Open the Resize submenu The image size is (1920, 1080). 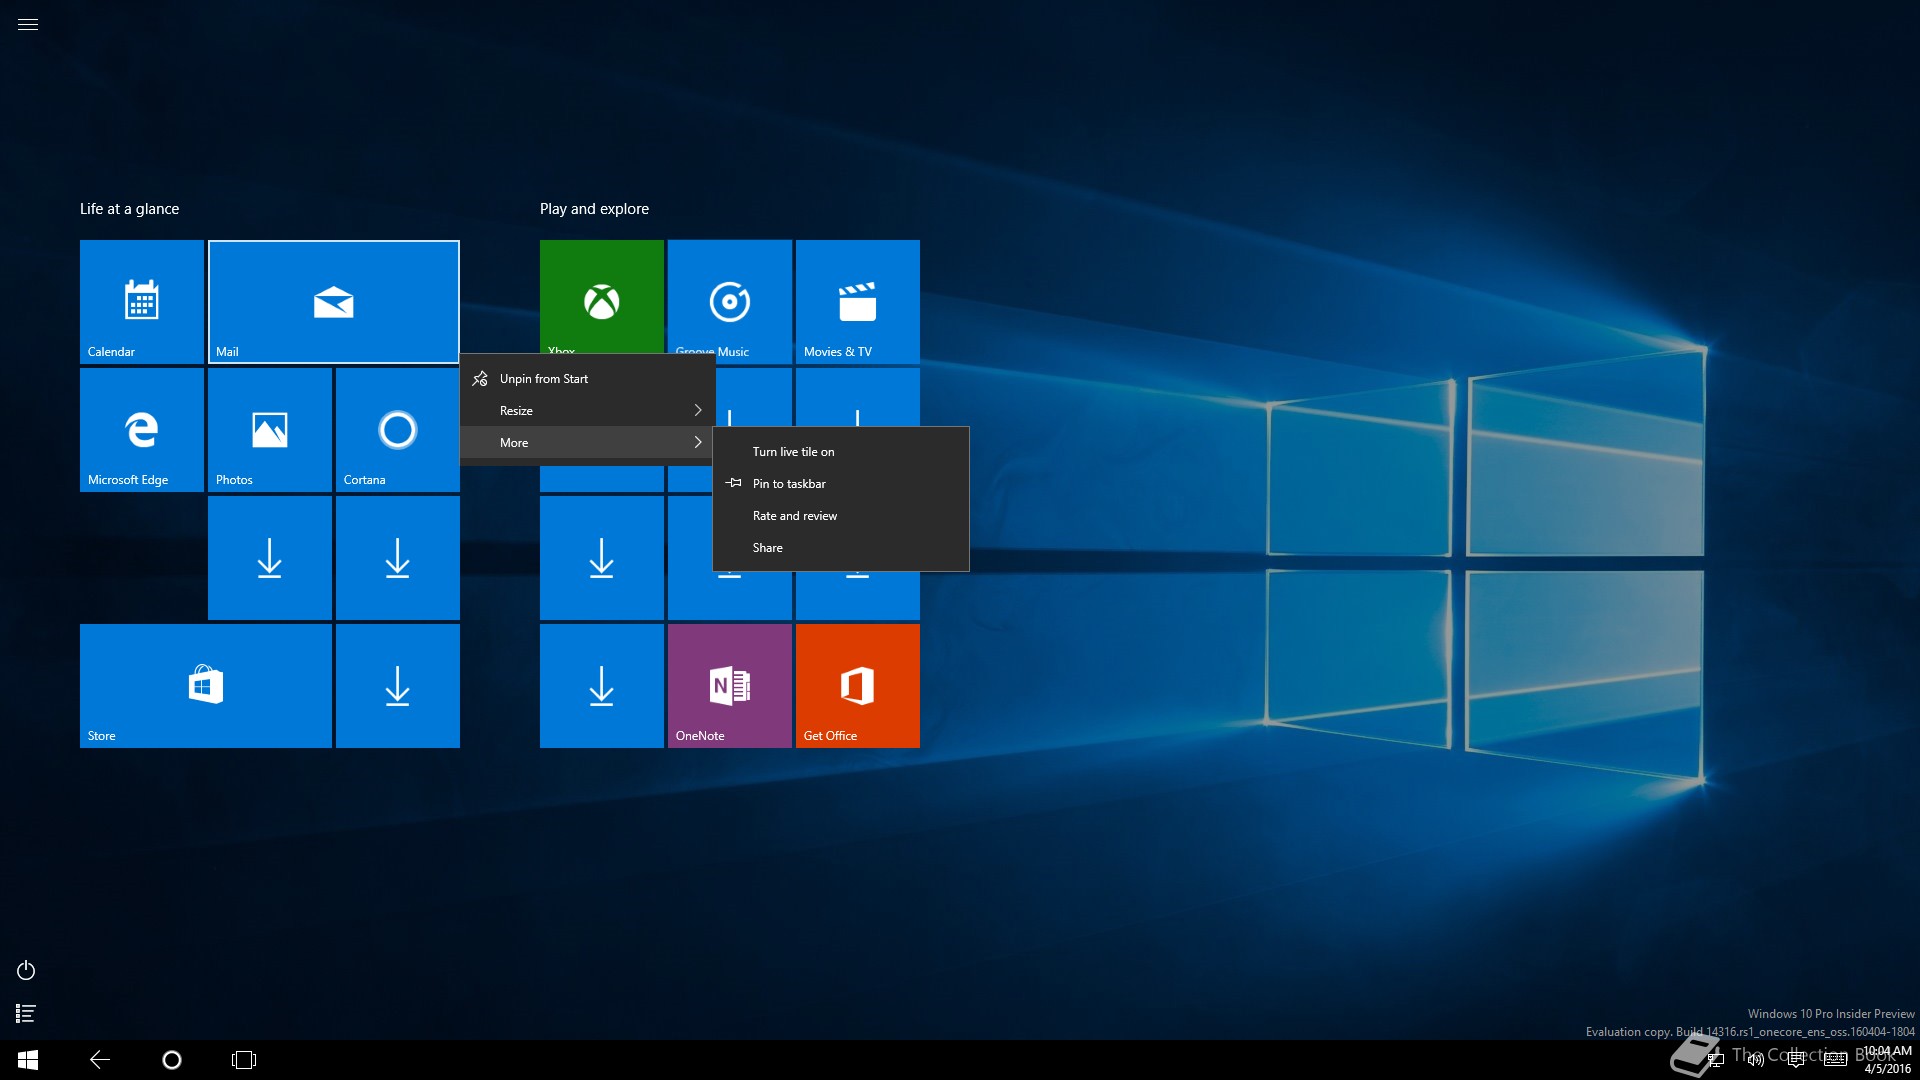click(588, 411)
